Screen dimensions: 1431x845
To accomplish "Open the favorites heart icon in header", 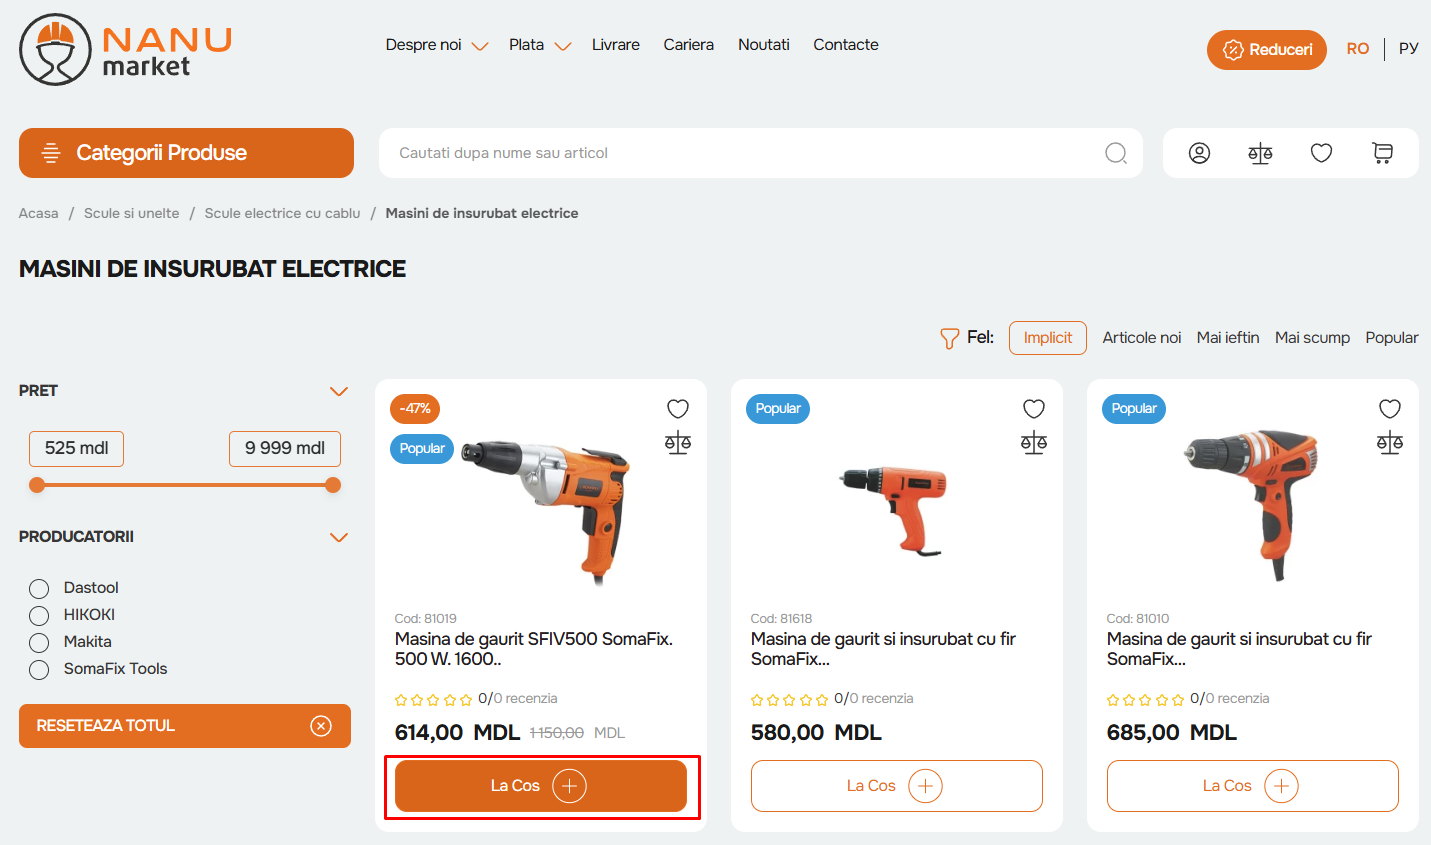I will 1321,153.
